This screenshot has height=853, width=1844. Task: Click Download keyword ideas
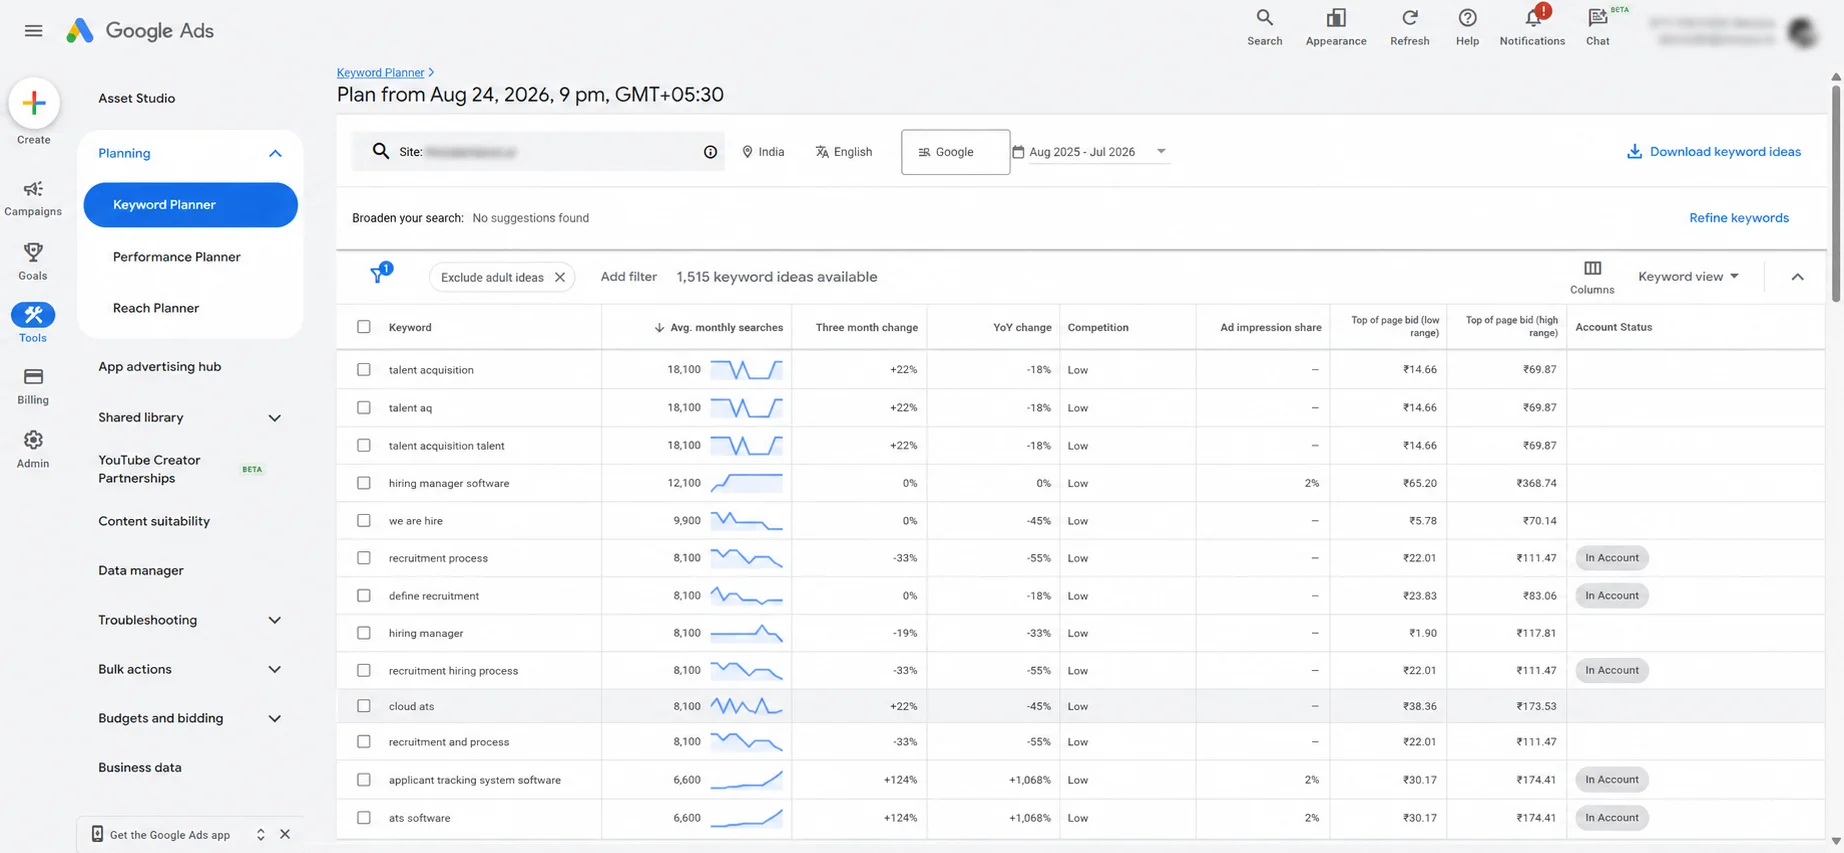coord(1714,152)
